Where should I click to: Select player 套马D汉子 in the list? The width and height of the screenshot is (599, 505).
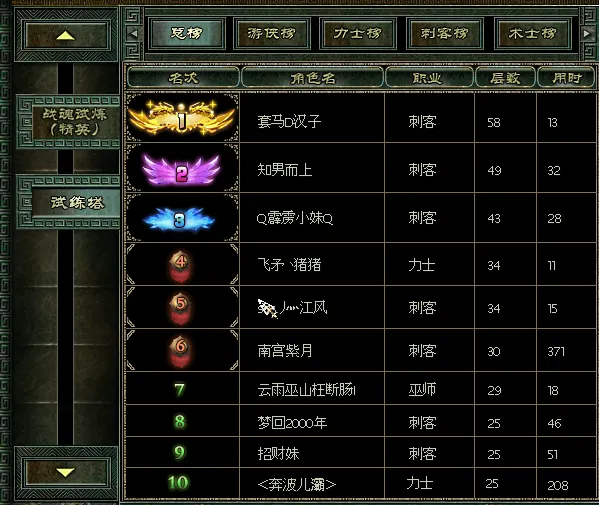tap(289, 122)
